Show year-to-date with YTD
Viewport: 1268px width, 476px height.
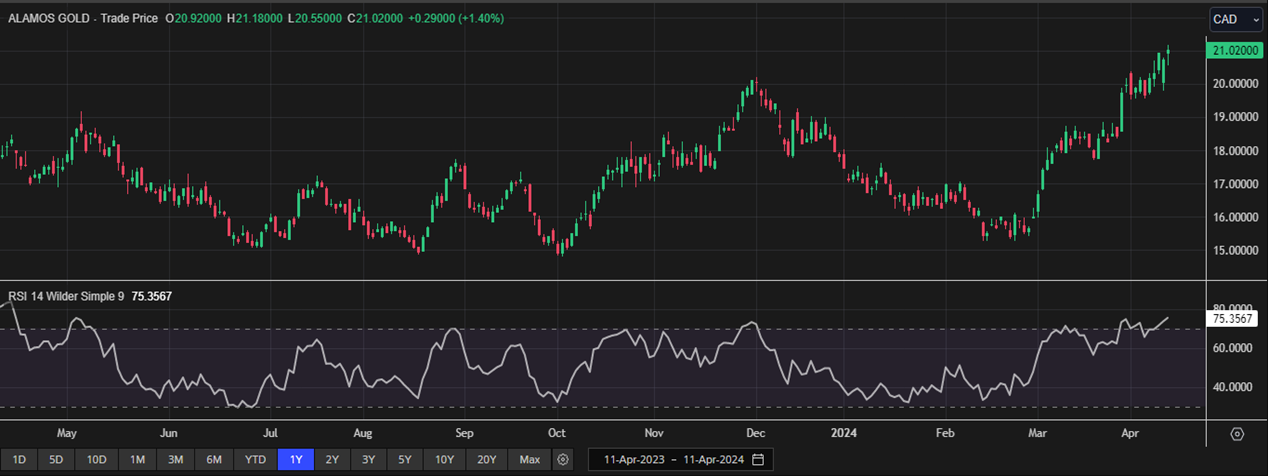click(x=254, y=459)
